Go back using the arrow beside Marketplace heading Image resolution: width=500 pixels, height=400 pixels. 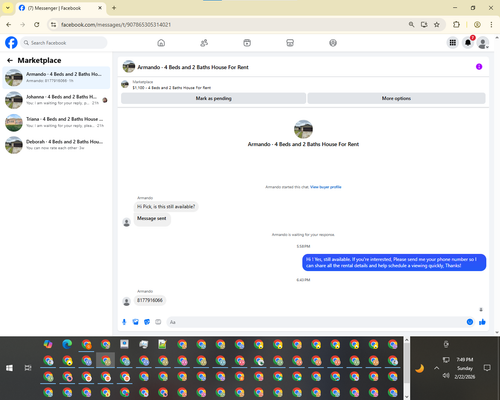[x=10, y=60]
